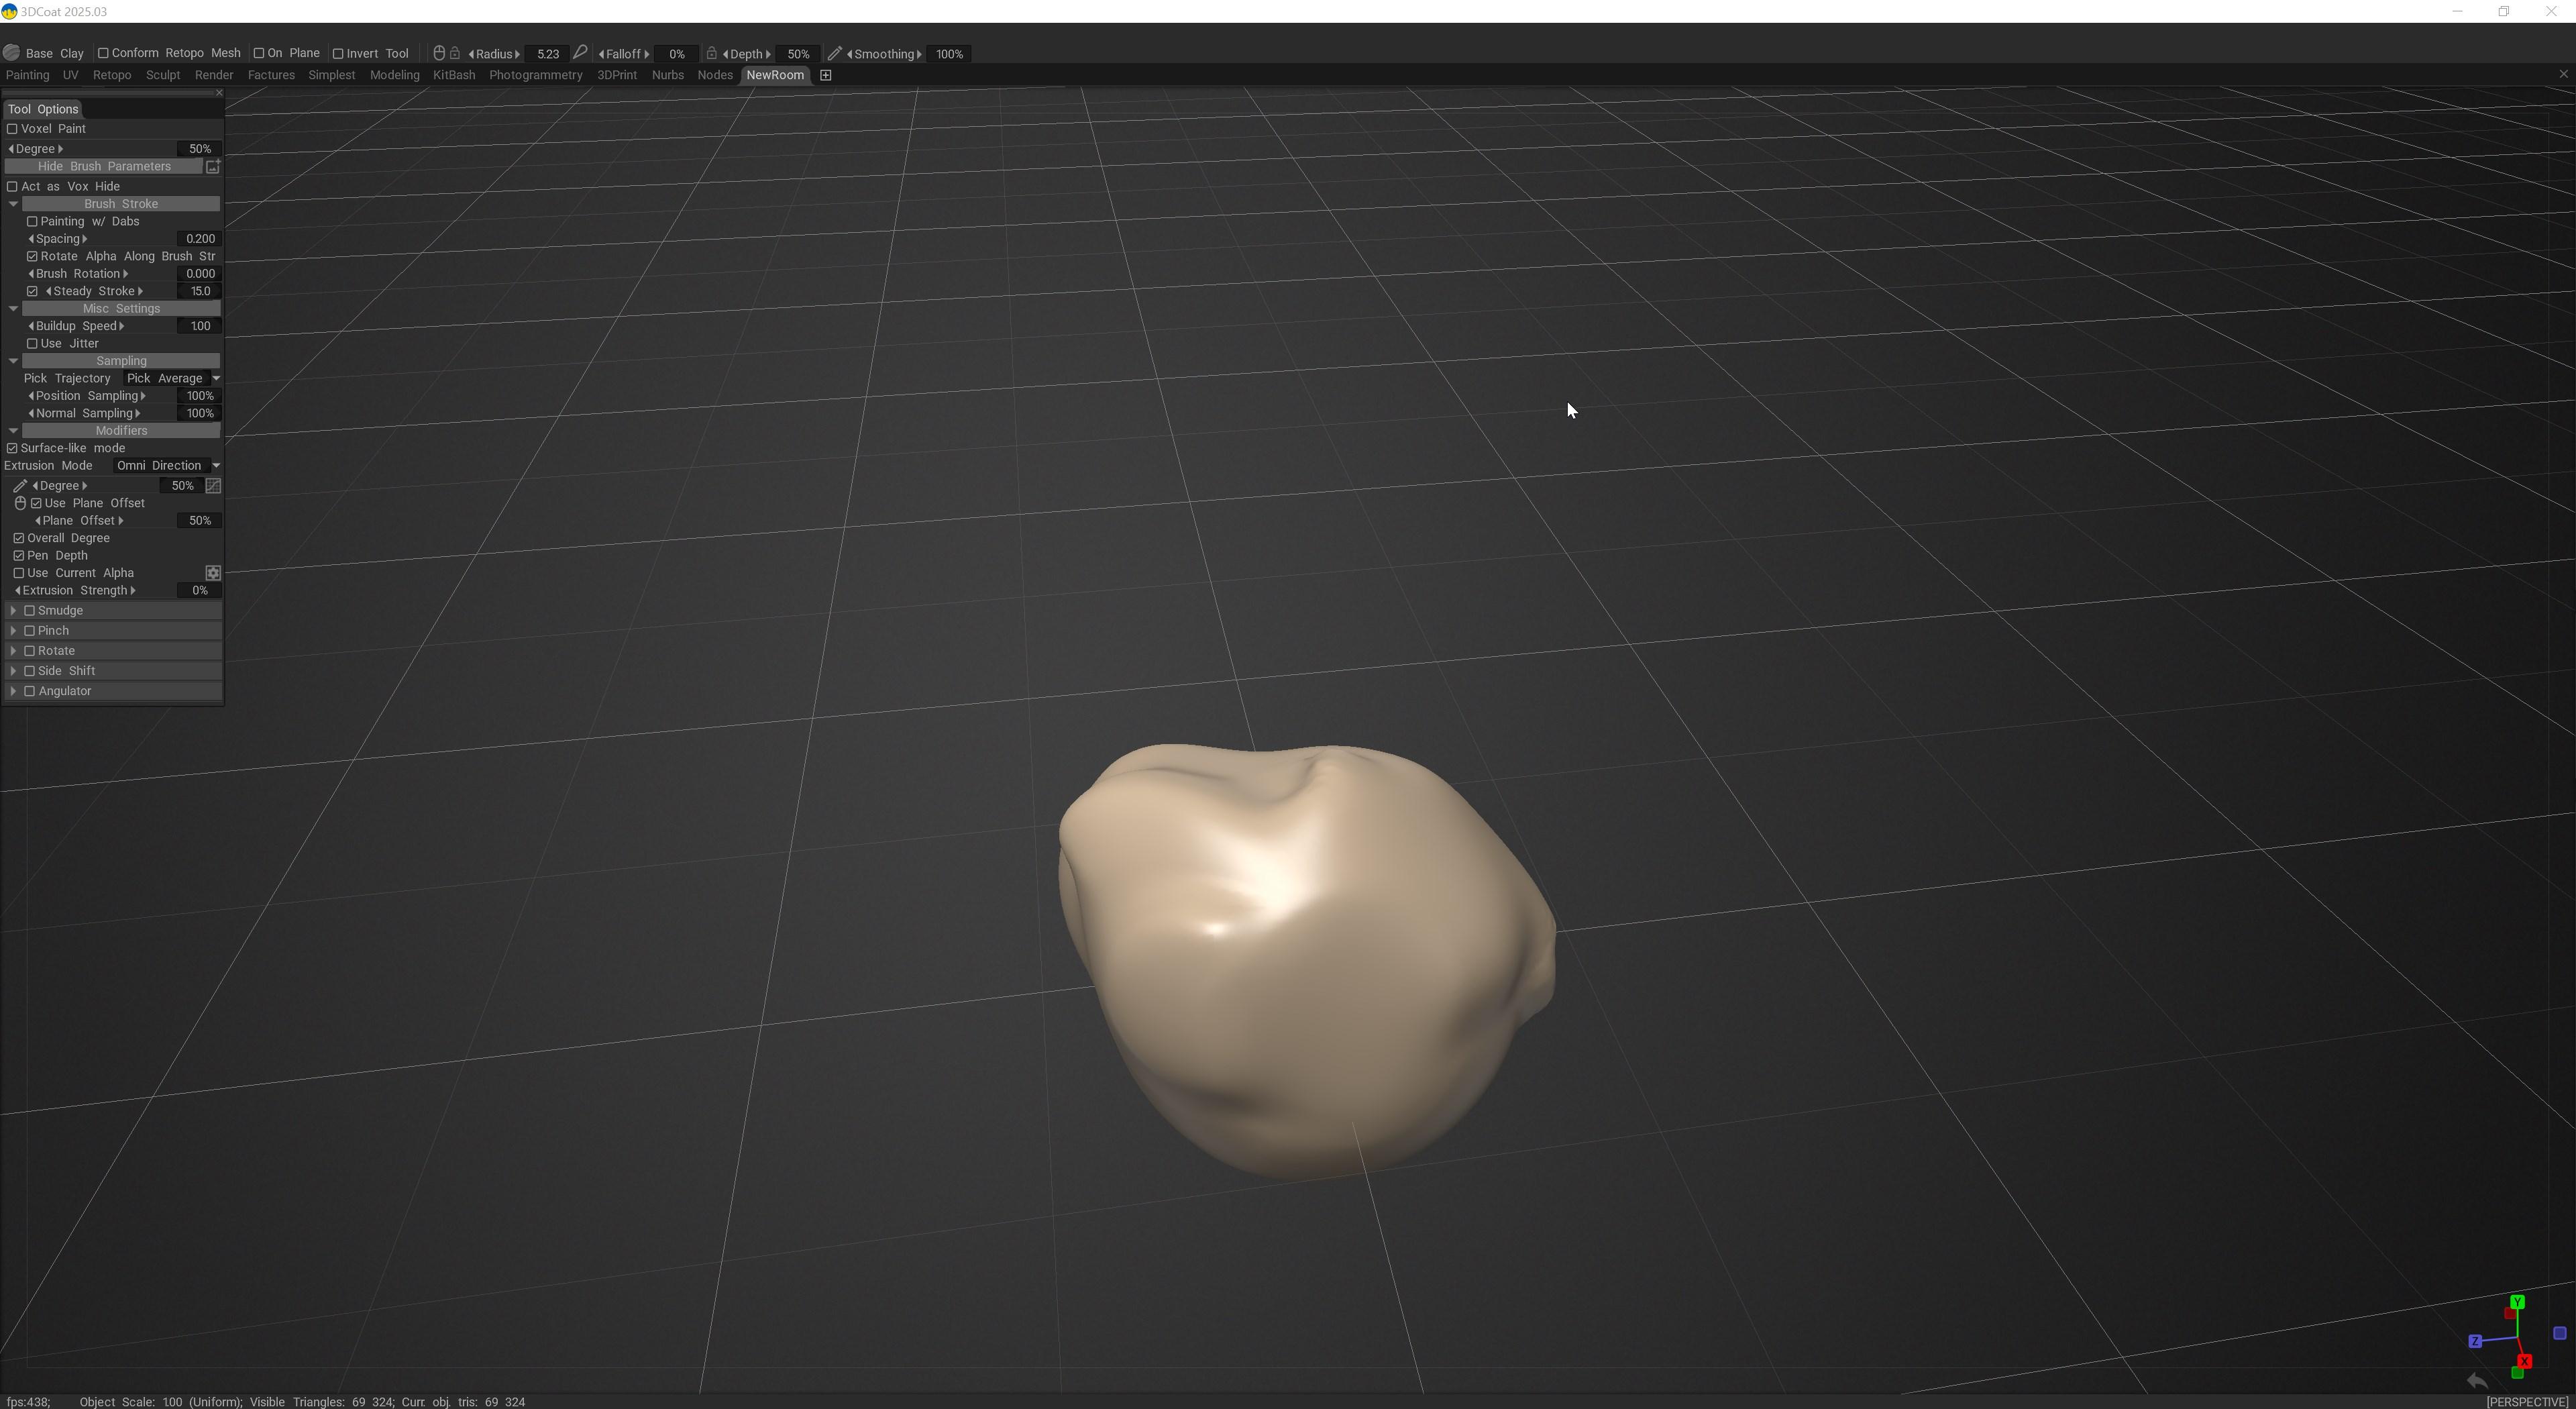The image size is (2576, 1409).
Task: Open the Degree curve editor icon
Action: (x=213, y=486)
